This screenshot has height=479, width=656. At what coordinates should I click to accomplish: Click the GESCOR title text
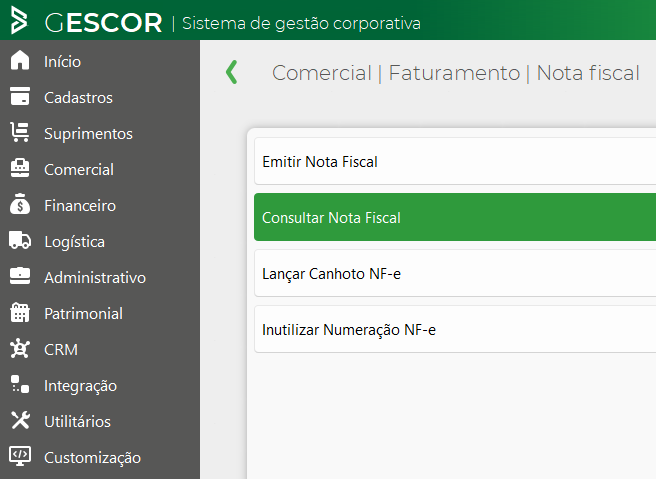click(103, 23)
